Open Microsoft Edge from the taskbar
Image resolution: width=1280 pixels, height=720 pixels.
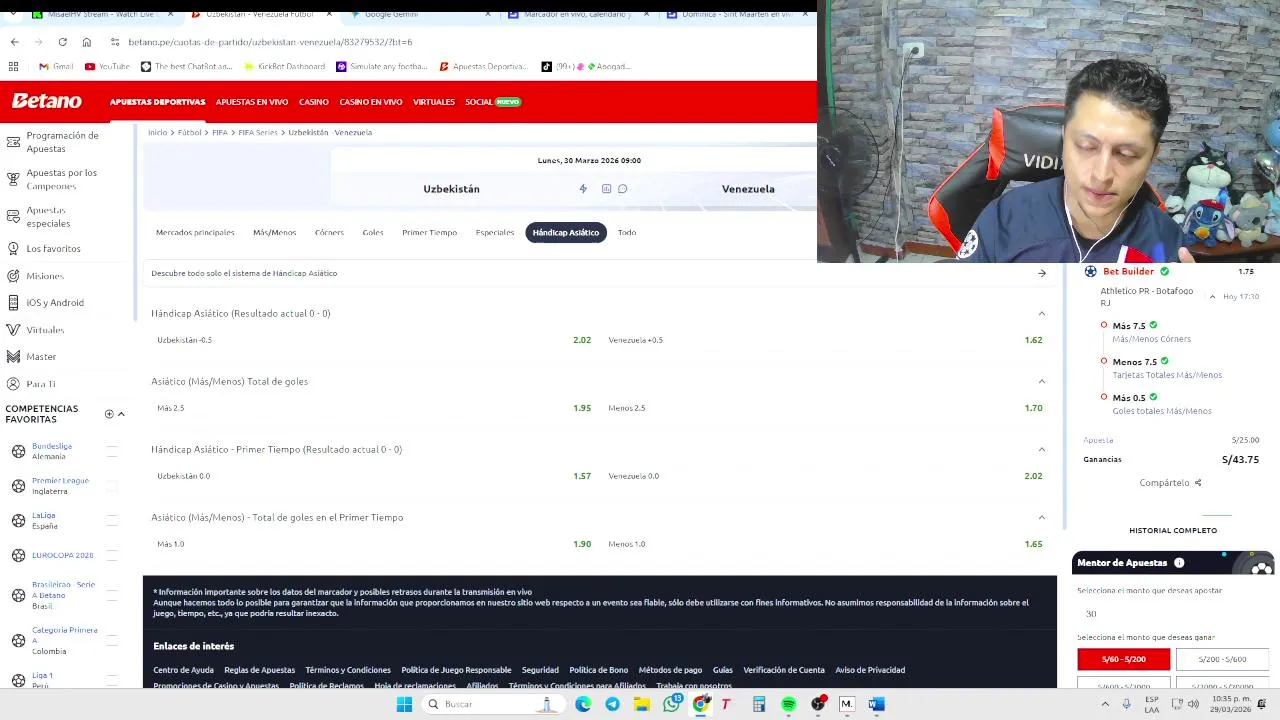(583, 704)
